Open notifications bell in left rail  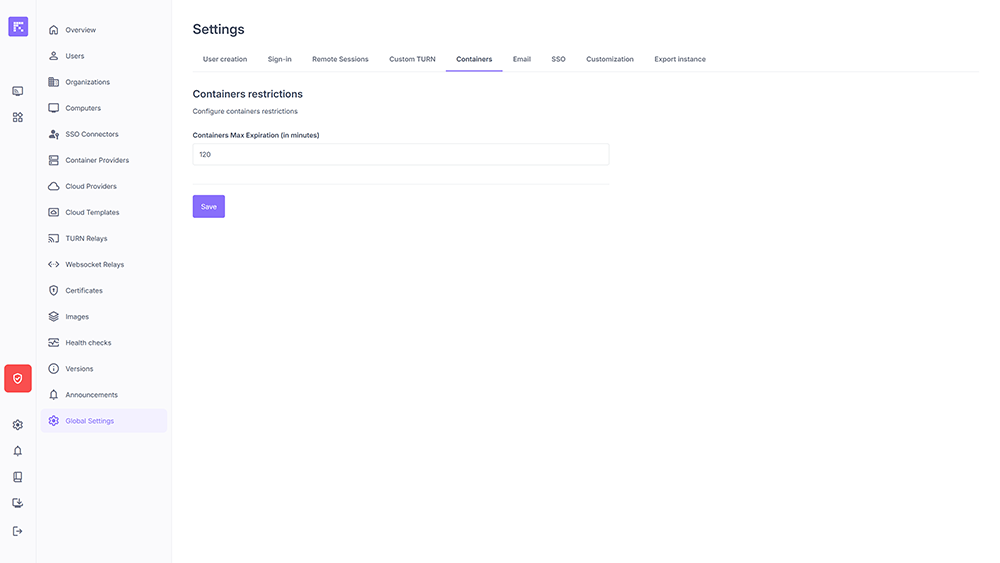tap(18, 451)
